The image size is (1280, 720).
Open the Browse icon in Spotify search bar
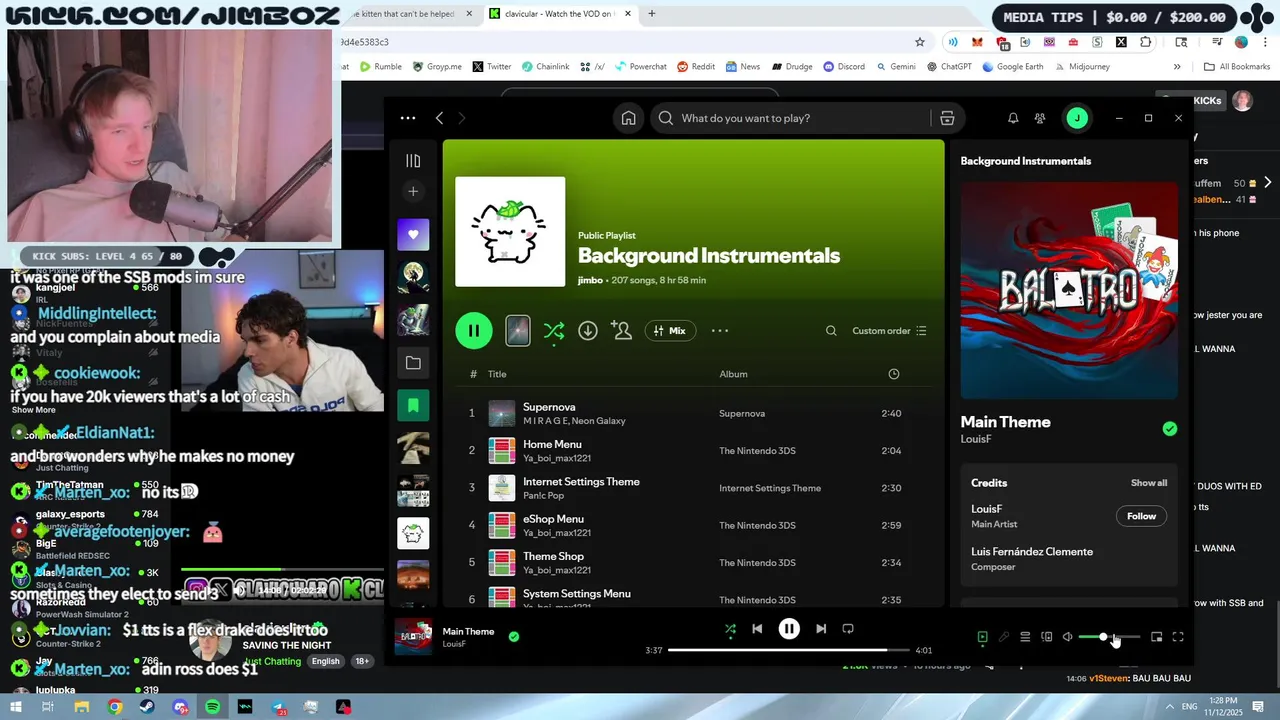(947, 118)
